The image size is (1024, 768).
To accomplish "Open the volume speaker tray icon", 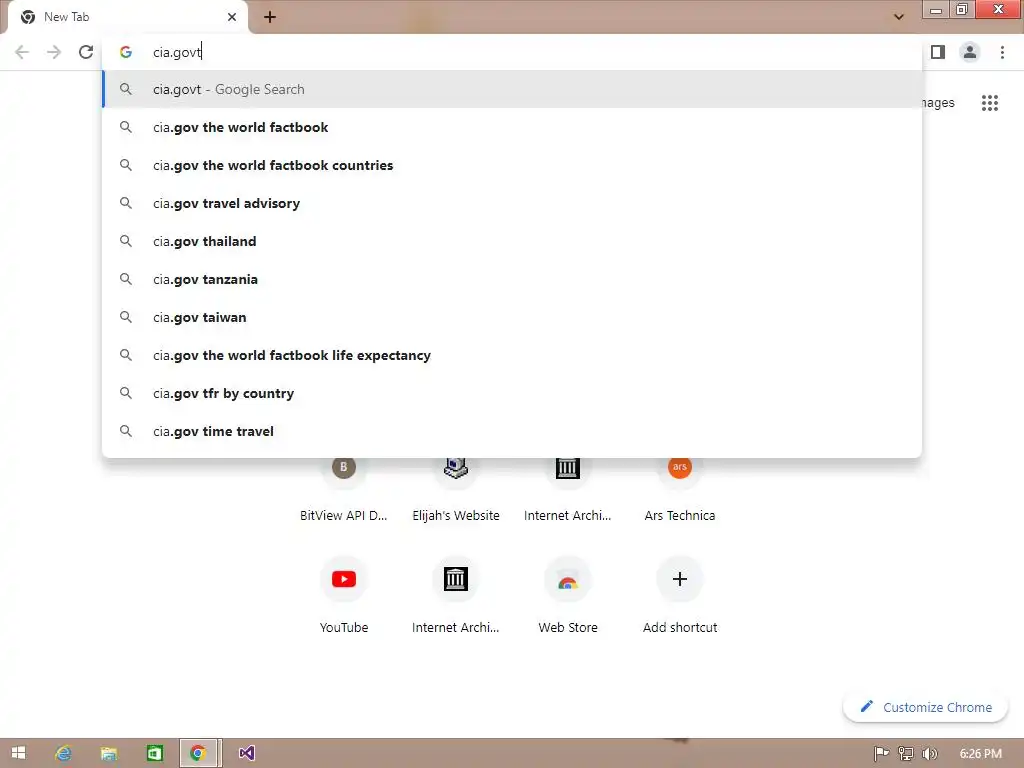I will [x=929, y=754].
